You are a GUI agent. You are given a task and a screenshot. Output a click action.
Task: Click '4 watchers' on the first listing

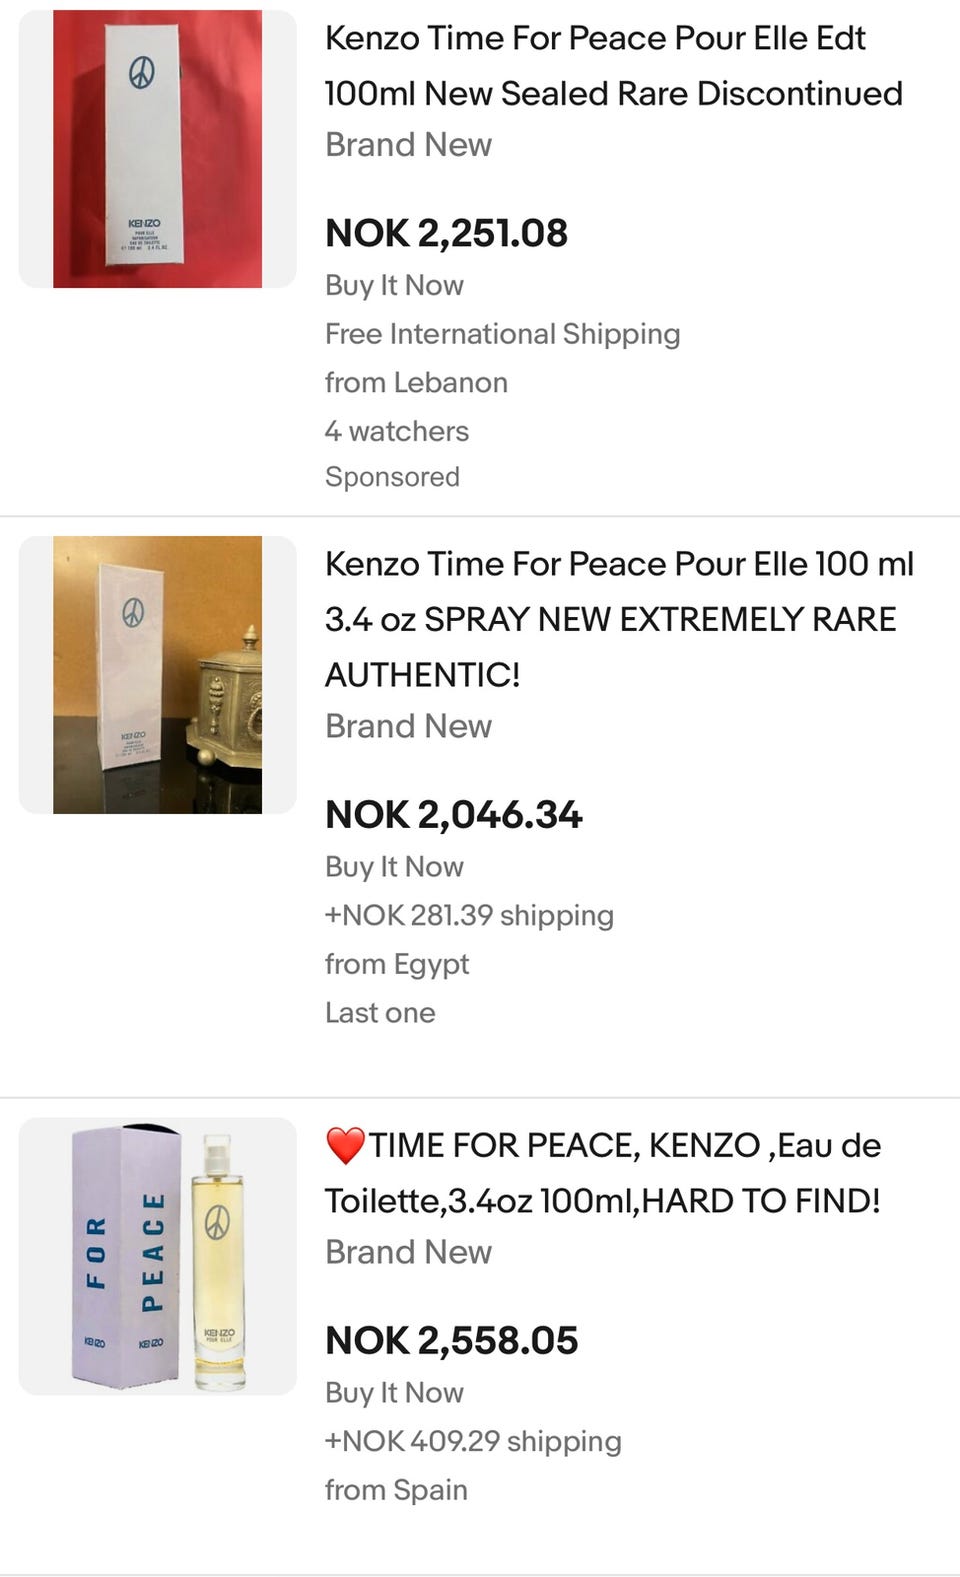click(x=396, y=431)
